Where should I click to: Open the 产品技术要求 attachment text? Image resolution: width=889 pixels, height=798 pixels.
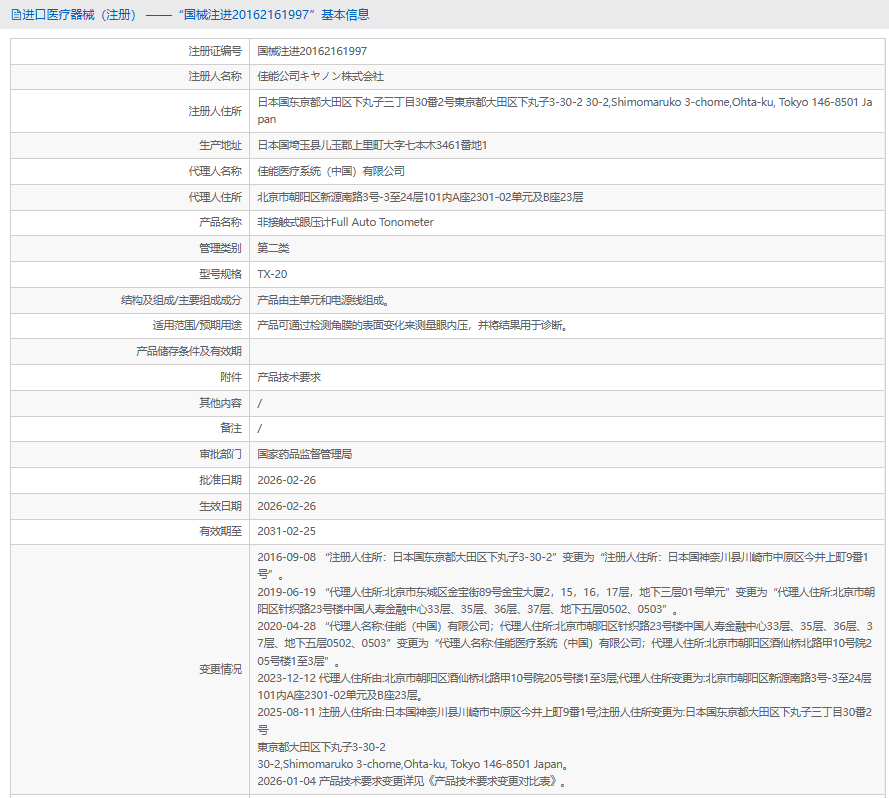pos(289,377)
